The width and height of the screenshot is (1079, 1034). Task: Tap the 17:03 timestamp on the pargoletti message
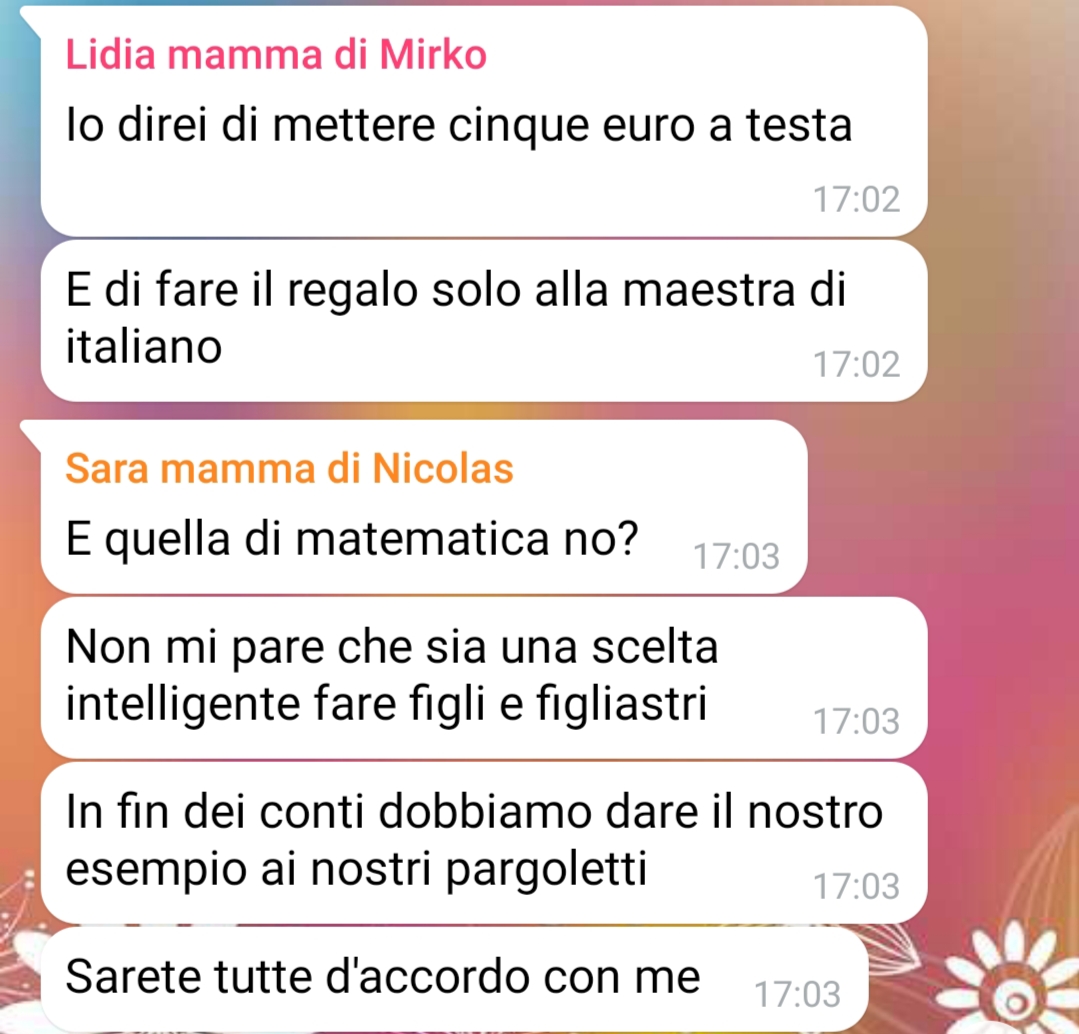point(856,887)
